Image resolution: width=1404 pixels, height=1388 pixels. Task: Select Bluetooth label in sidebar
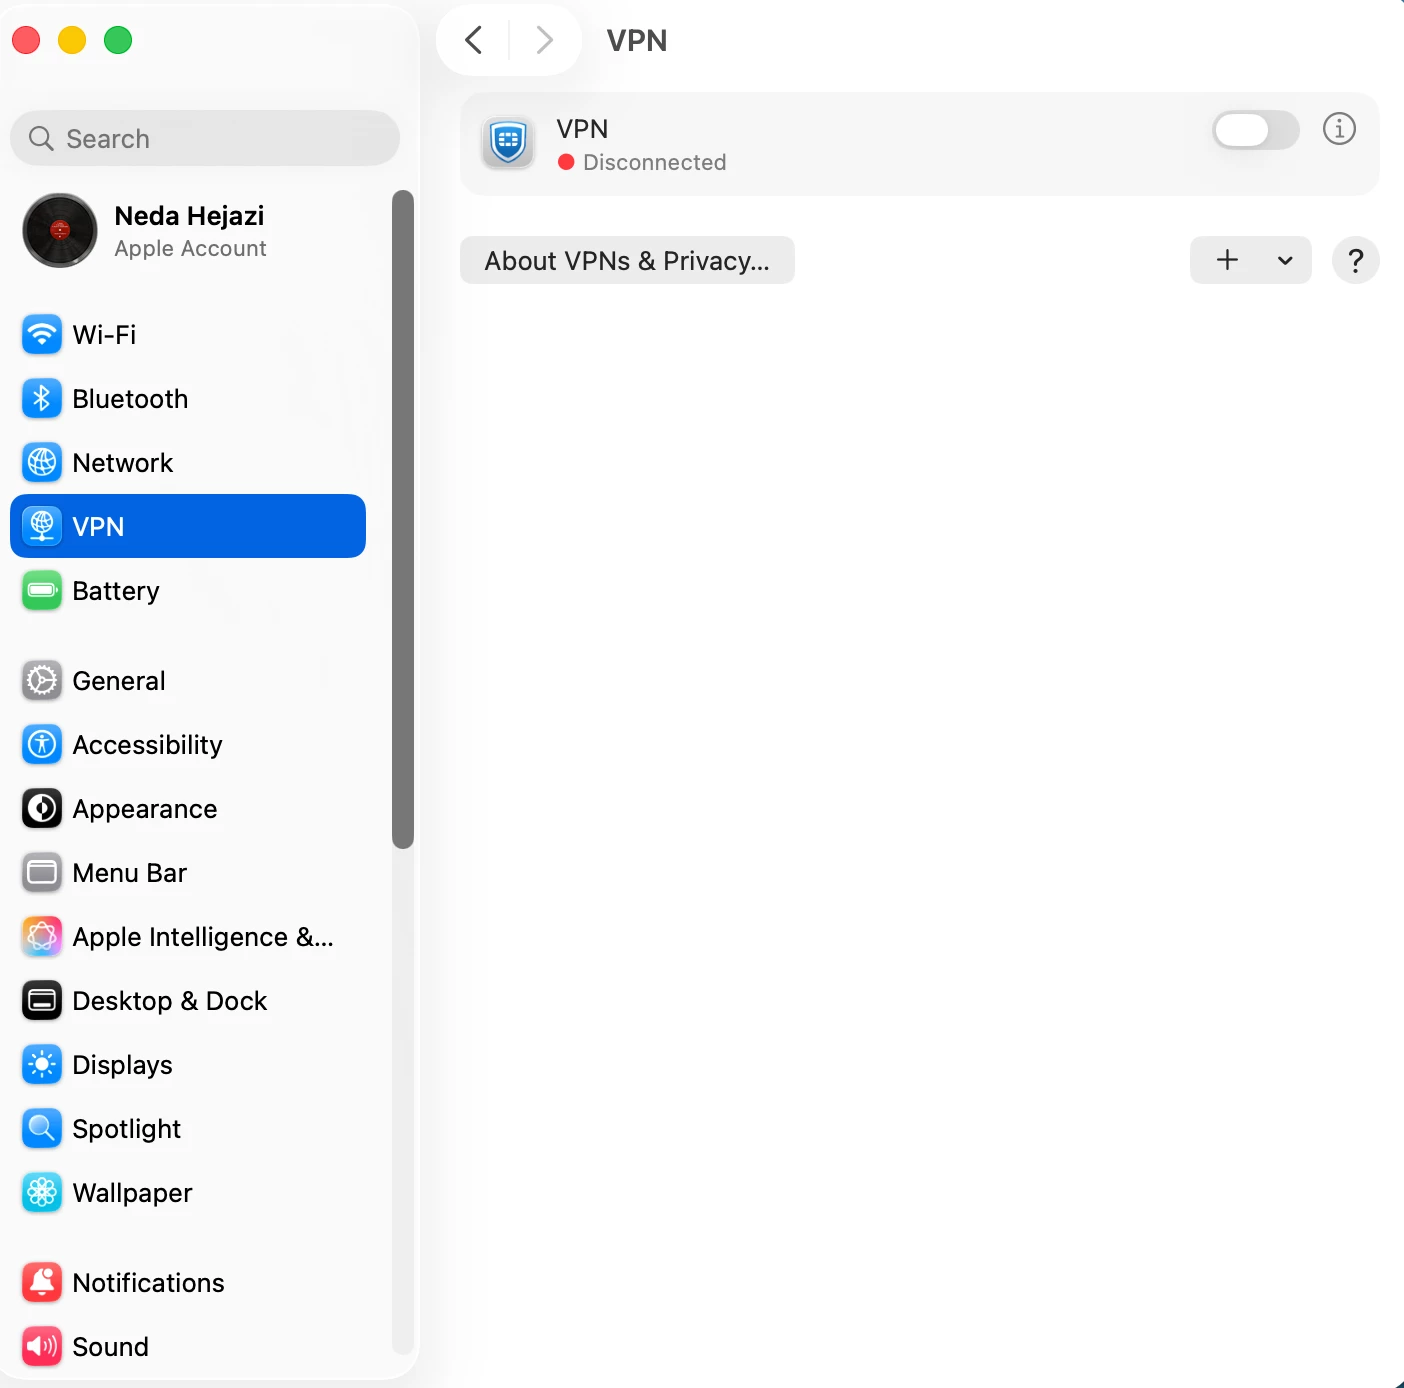point(130,399)
